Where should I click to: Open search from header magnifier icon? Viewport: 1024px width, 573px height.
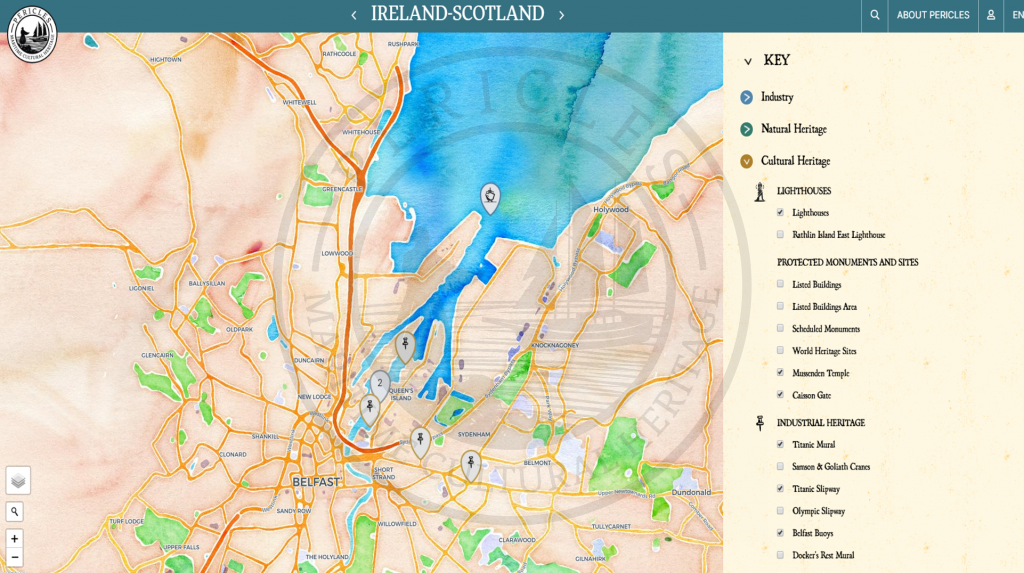click(x=874, y=15)
